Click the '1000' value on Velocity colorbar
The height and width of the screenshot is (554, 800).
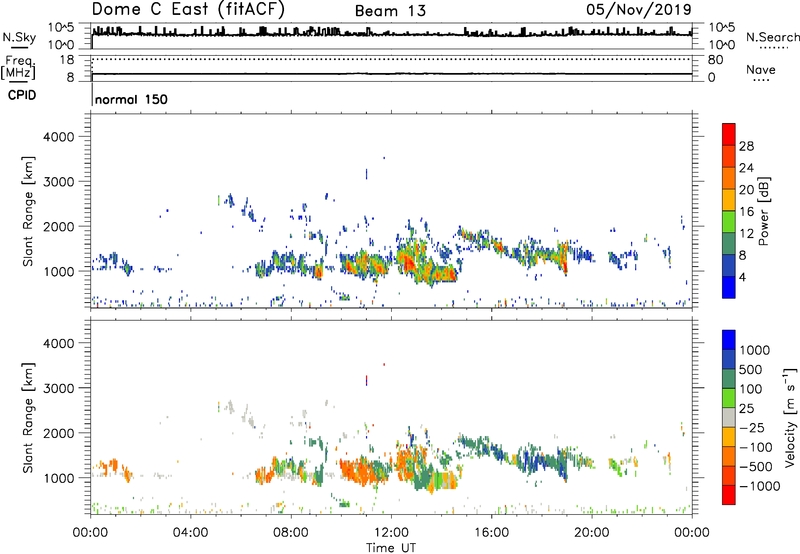pos(755,350)
